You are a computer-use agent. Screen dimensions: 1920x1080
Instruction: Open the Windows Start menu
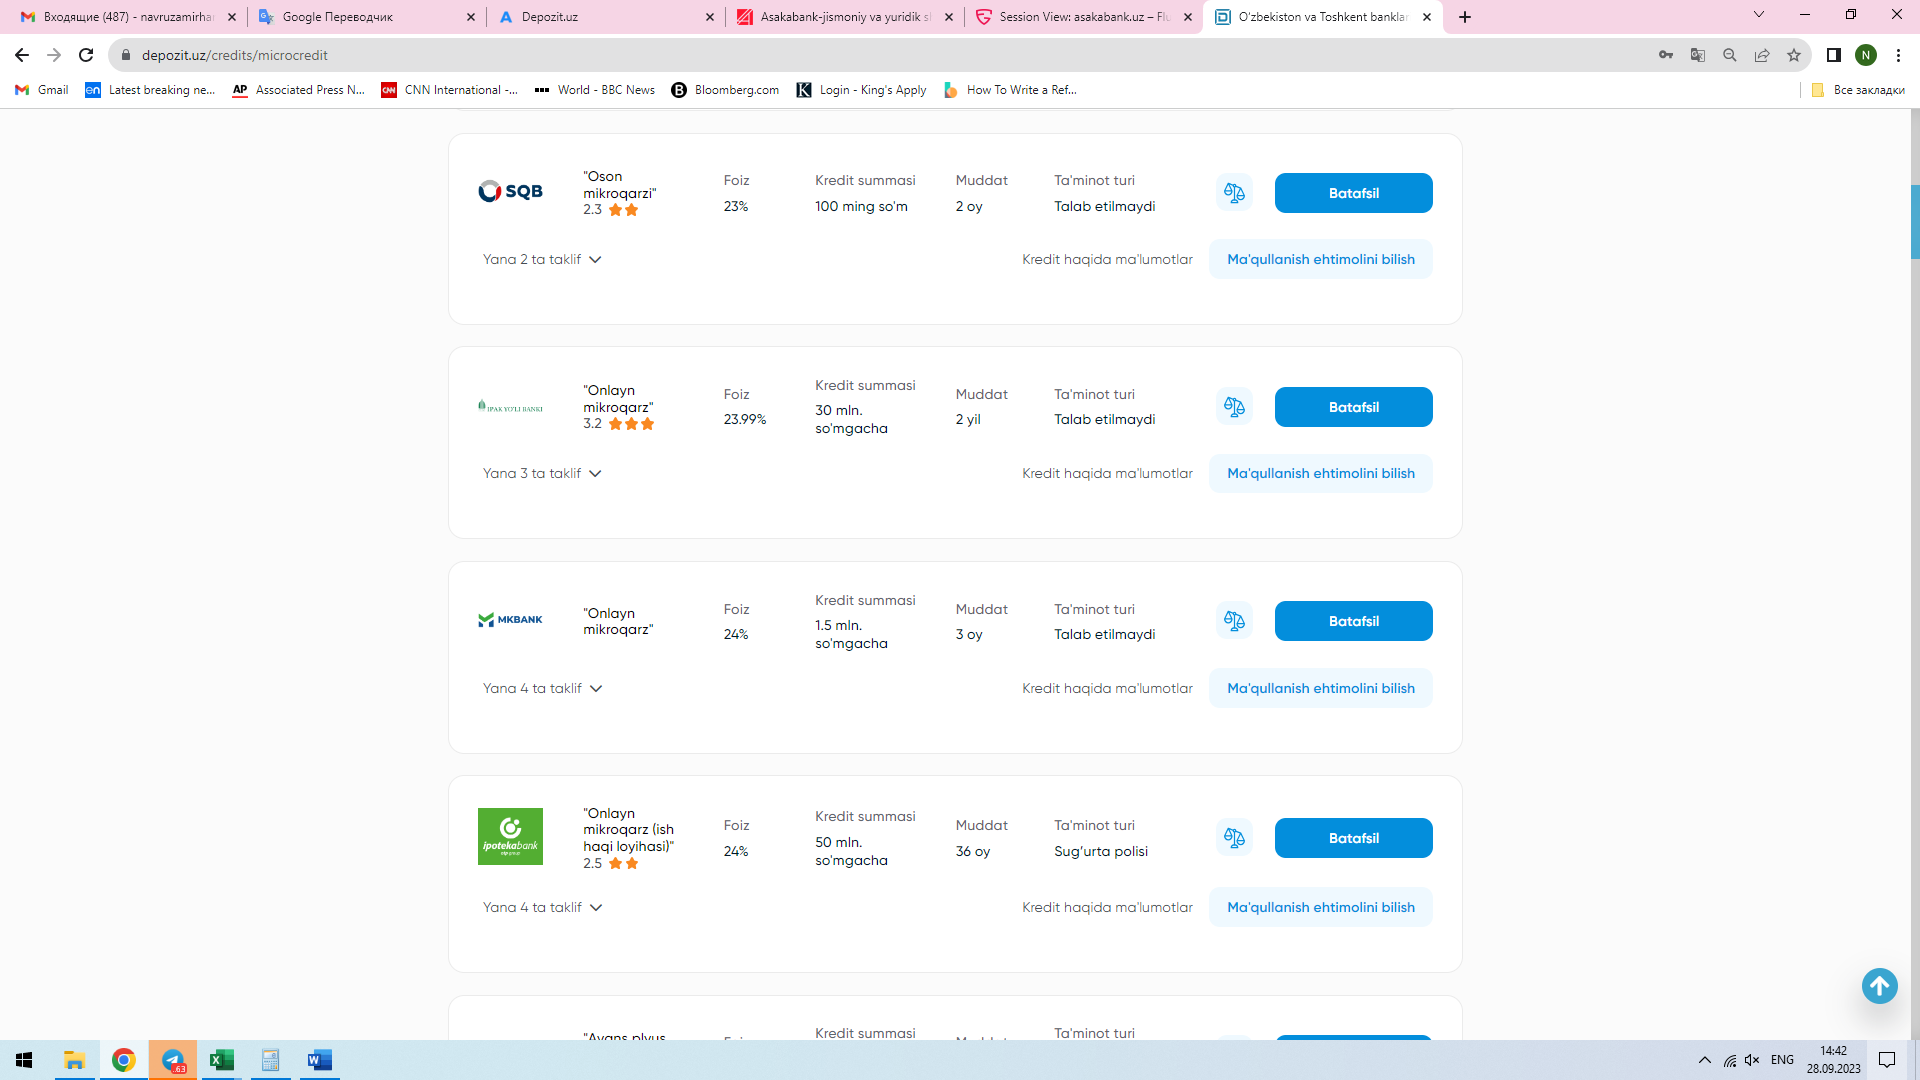[x=24, y=1060]
